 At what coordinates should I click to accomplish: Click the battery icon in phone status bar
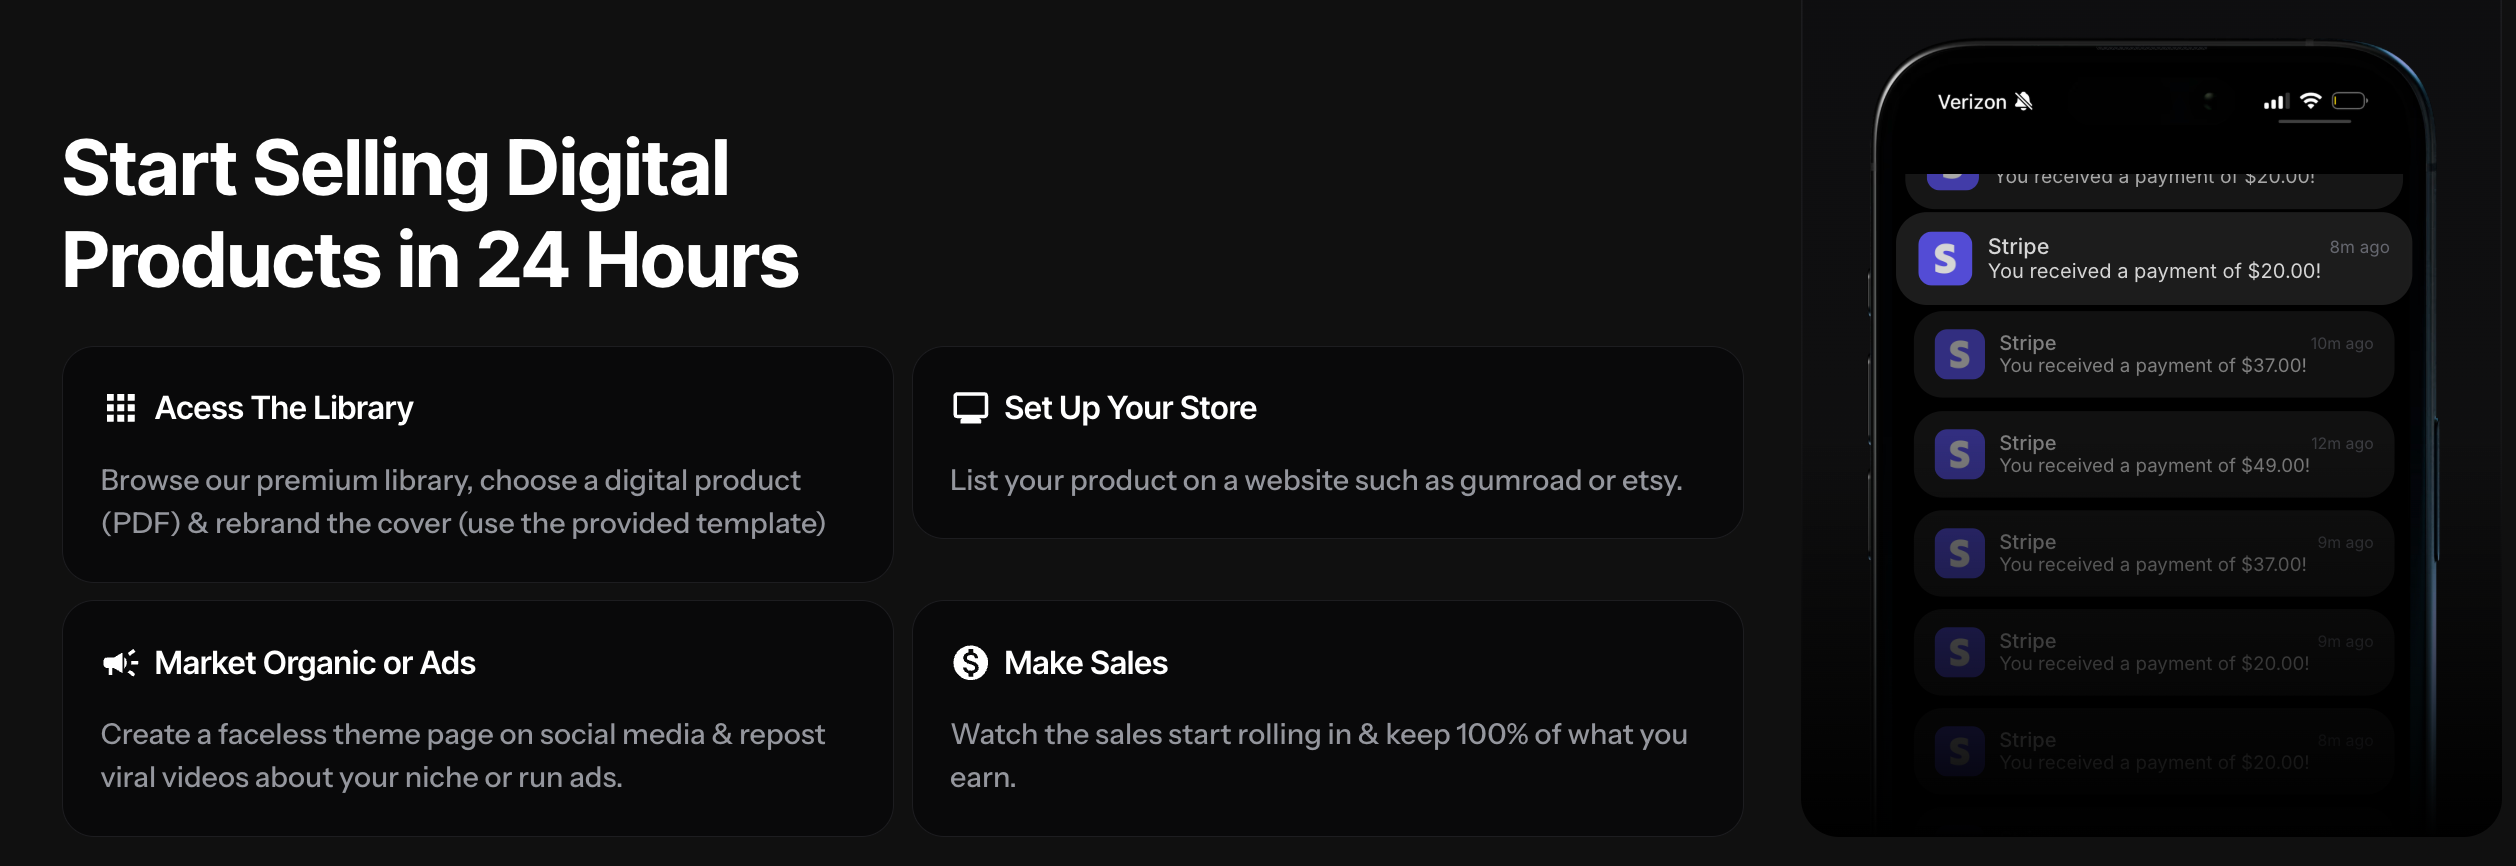[2349, 101]
